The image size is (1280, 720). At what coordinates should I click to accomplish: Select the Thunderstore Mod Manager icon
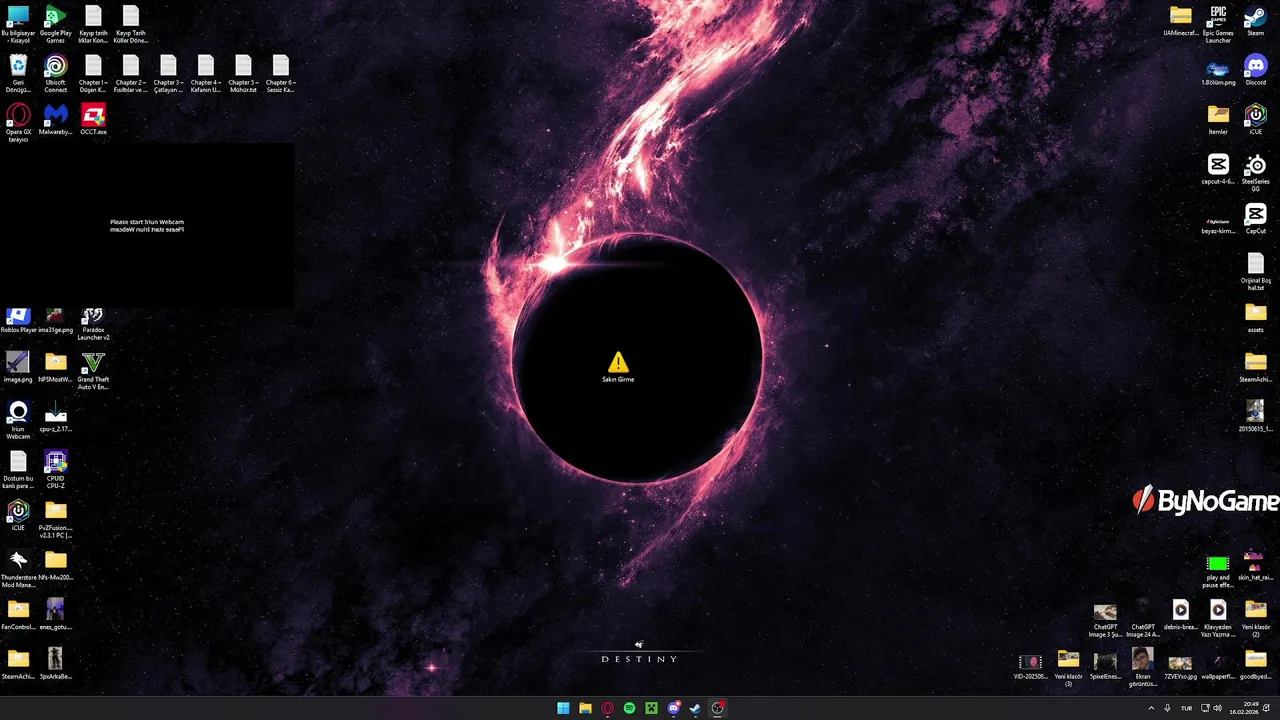[18, 561]
